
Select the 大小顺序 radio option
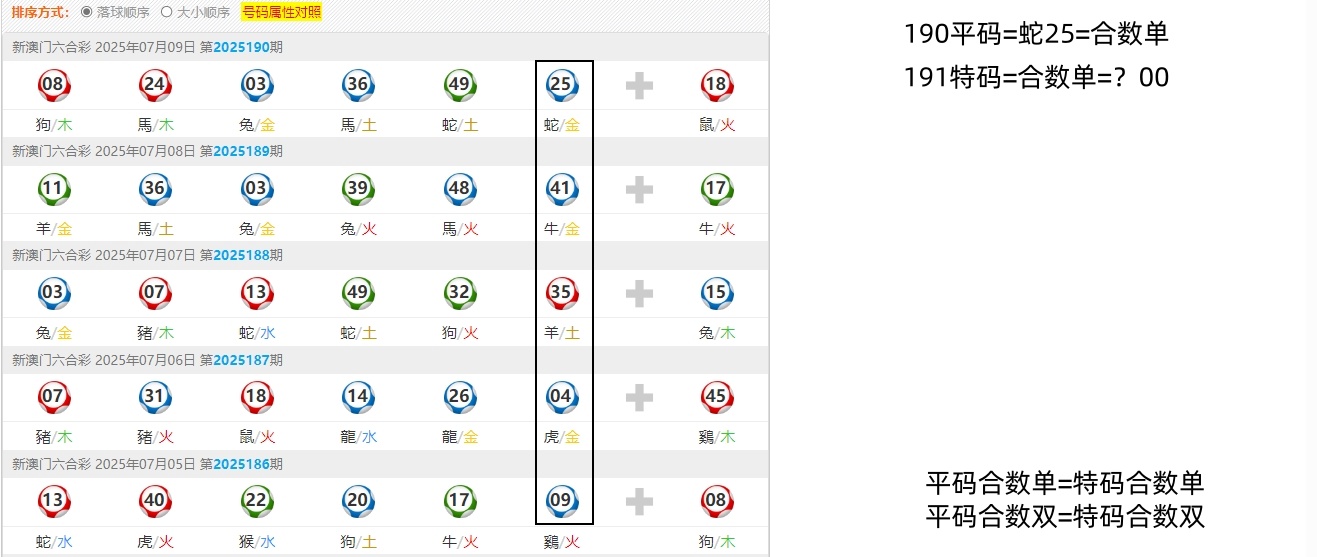(167, 12)
